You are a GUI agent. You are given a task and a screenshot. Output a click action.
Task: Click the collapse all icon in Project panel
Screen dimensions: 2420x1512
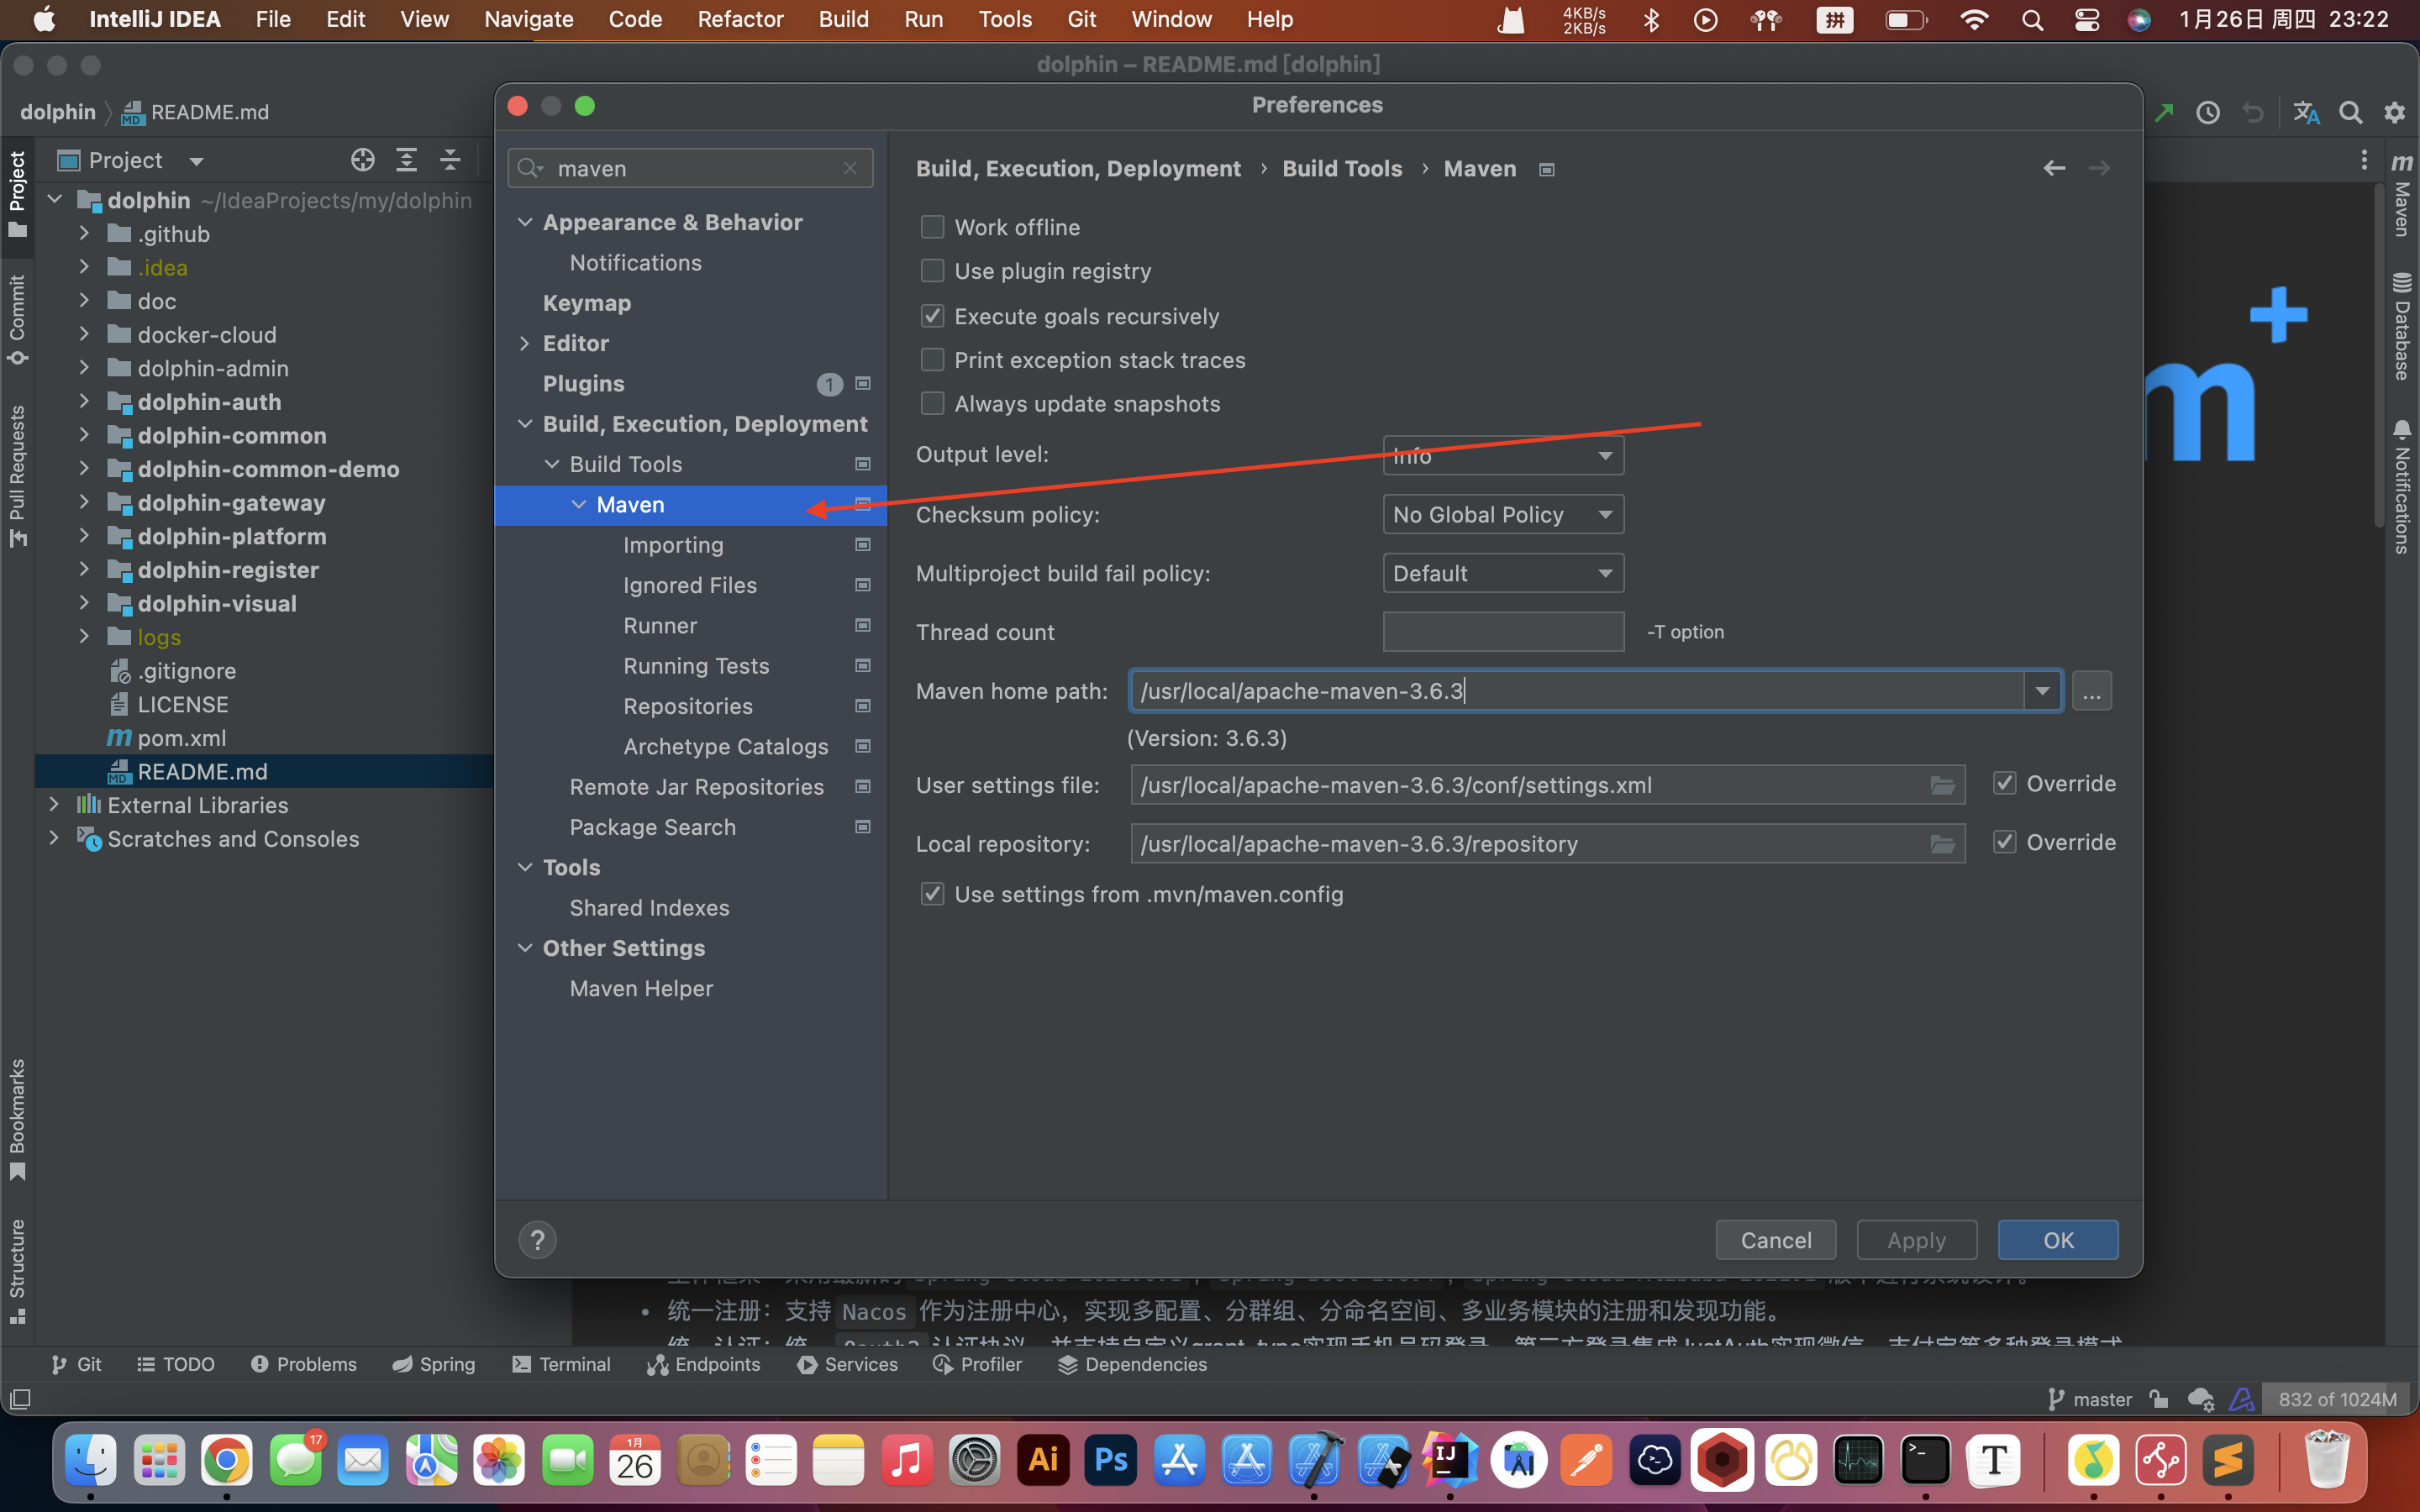450,160
